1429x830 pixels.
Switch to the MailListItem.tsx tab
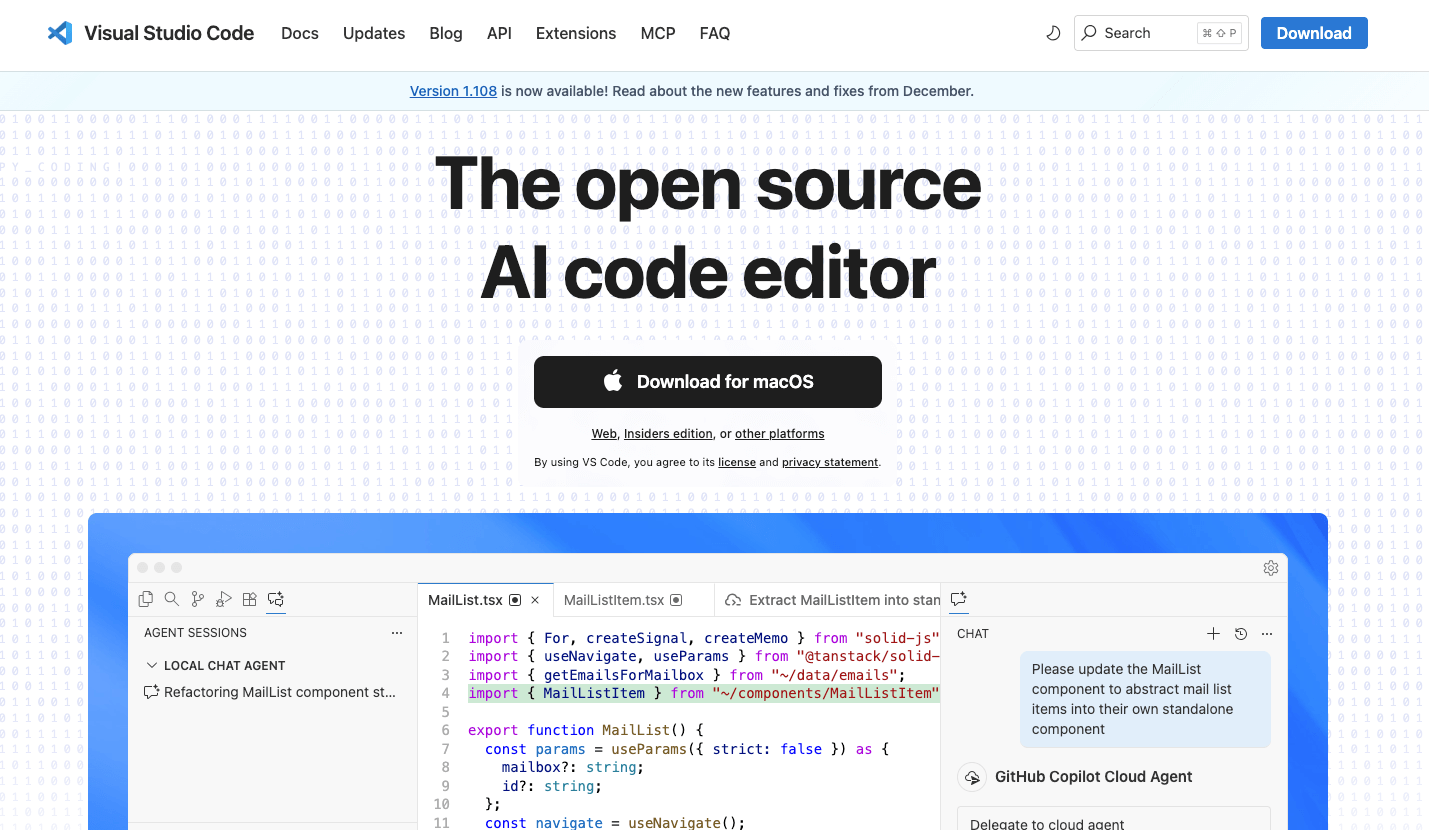613,600
